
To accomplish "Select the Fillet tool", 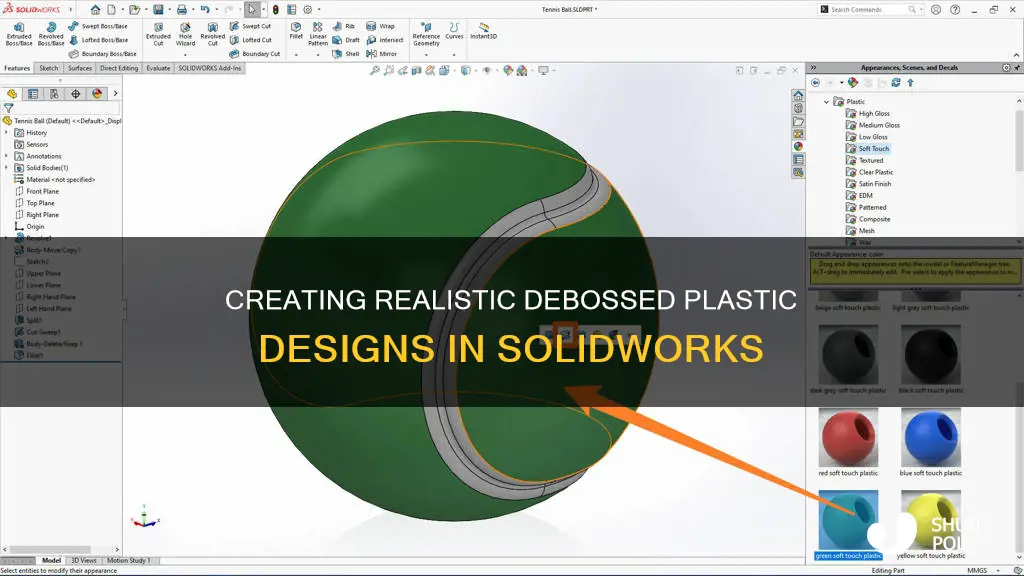I will pyautogui.click(x=296, y=31).
